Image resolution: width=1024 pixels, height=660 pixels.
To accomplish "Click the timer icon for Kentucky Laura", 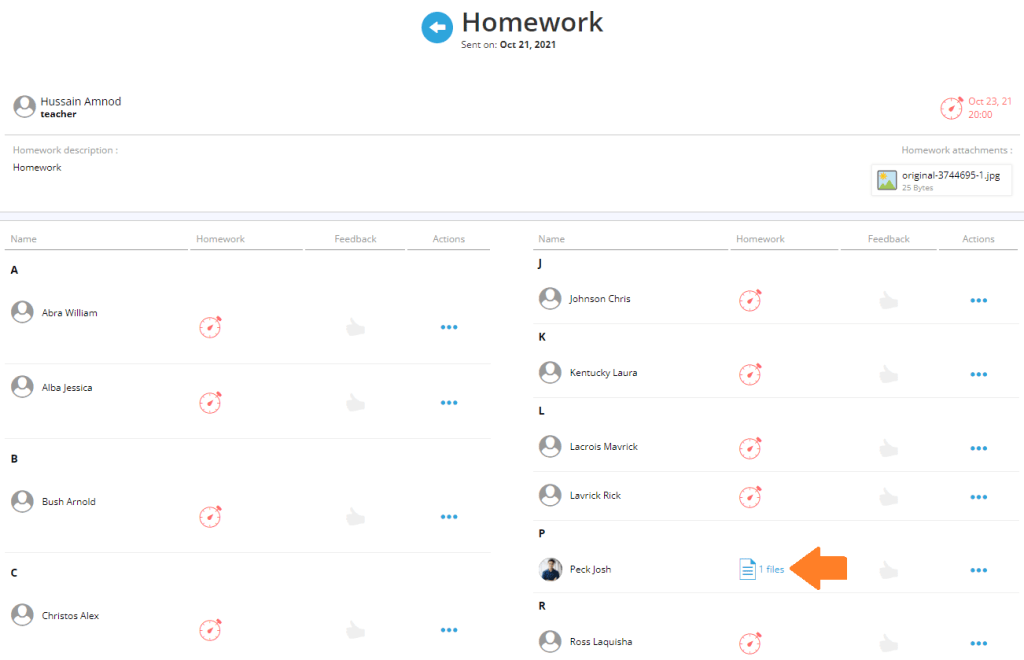I will click(750, 374).
